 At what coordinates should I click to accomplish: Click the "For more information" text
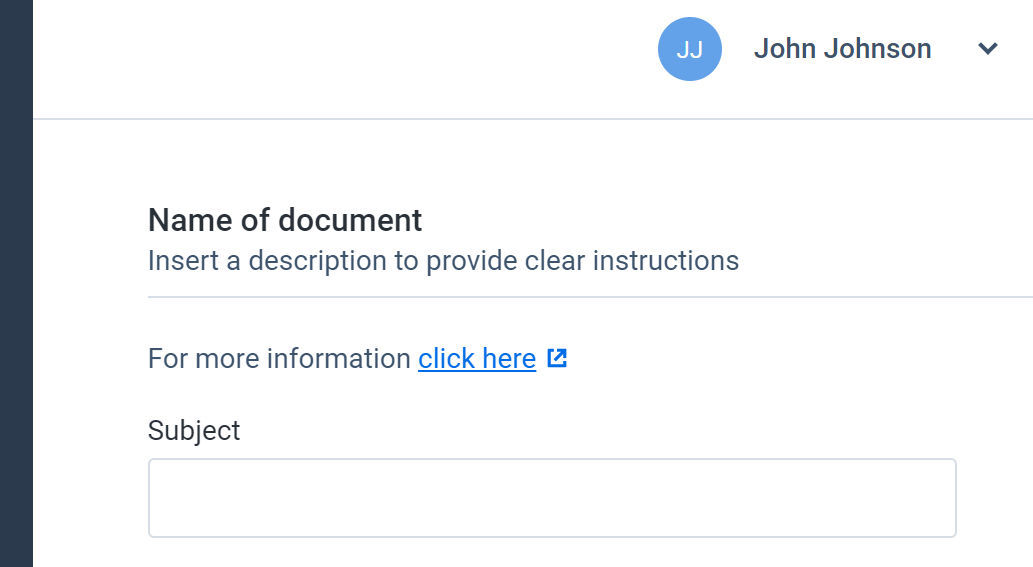point(279,359)
